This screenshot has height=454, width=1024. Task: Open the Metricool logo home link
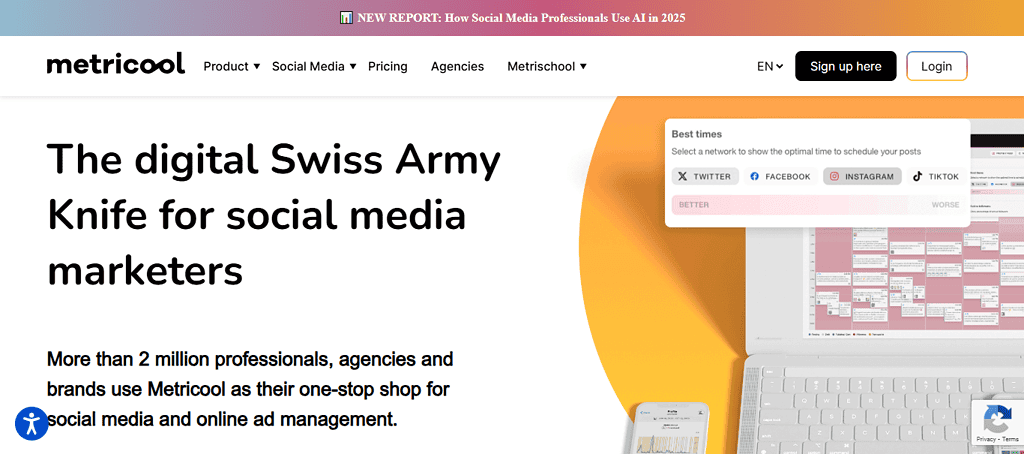(x=116, y=64)
